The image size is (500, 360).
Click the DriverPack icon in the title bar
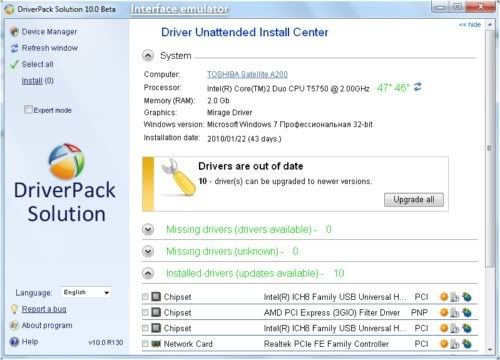point(9,9)
